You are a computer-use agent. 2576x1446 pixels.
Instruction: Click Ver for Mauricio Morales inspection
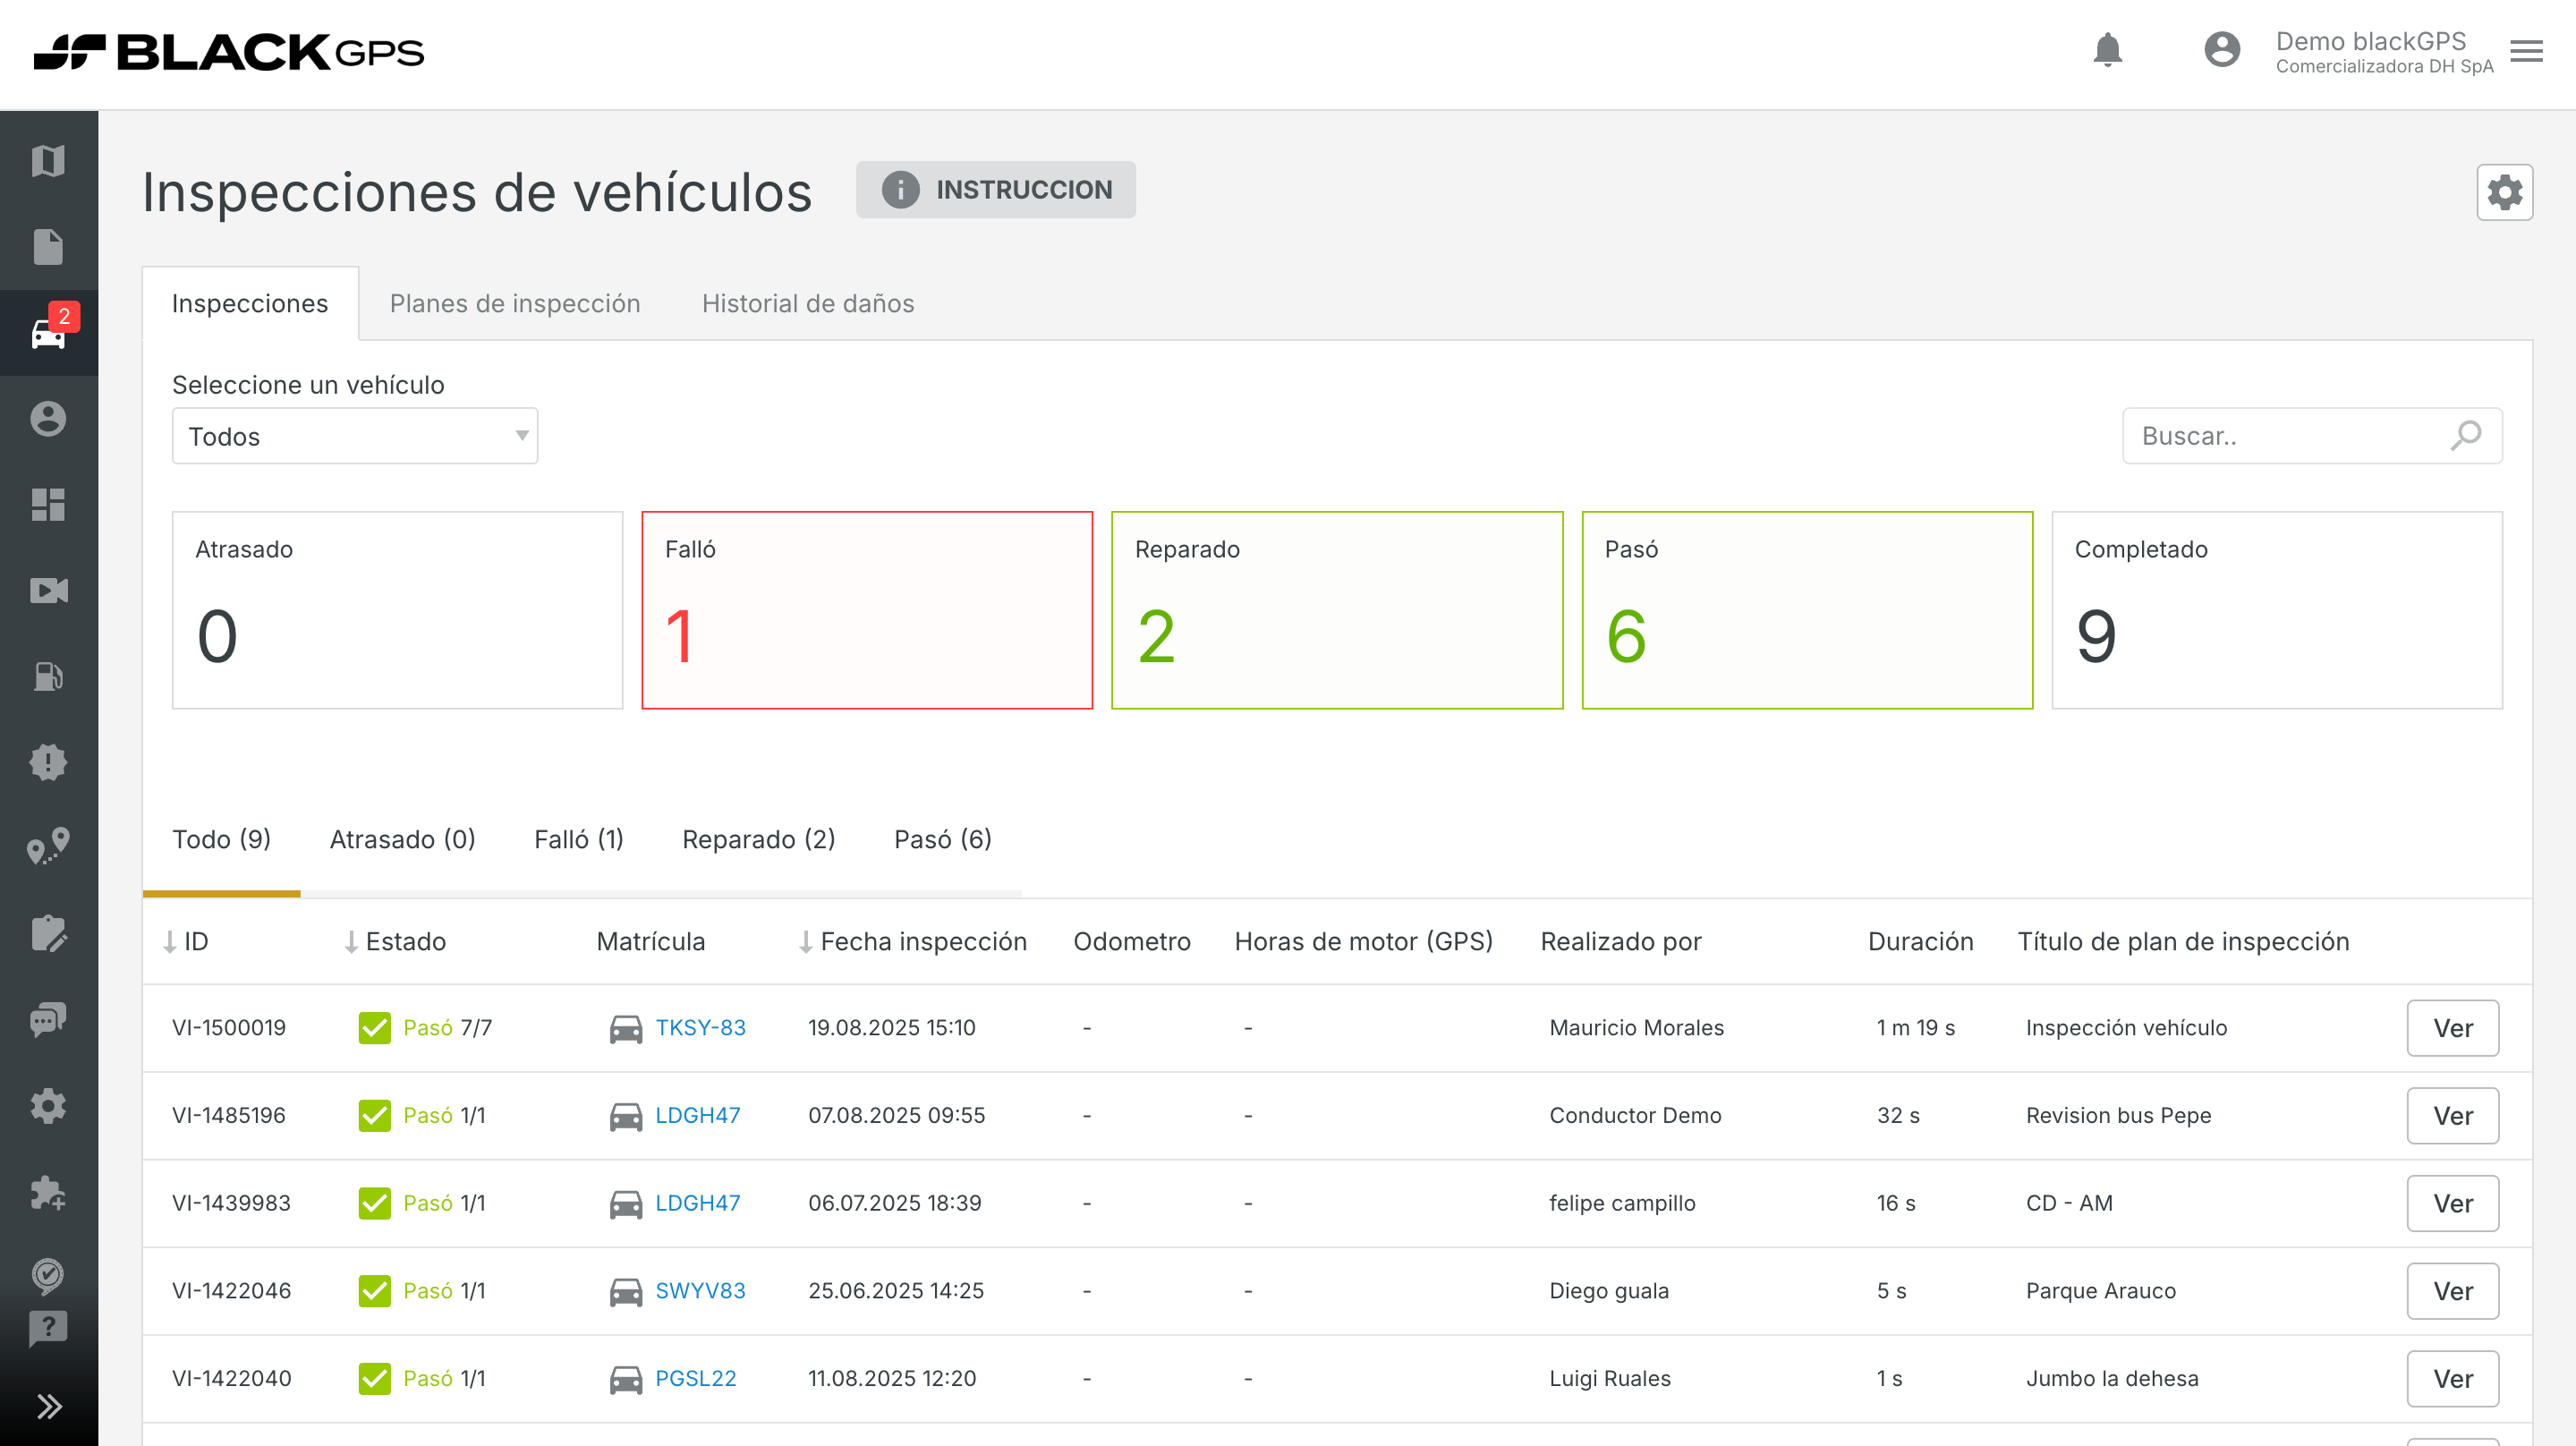[x=2452, y=1028]
